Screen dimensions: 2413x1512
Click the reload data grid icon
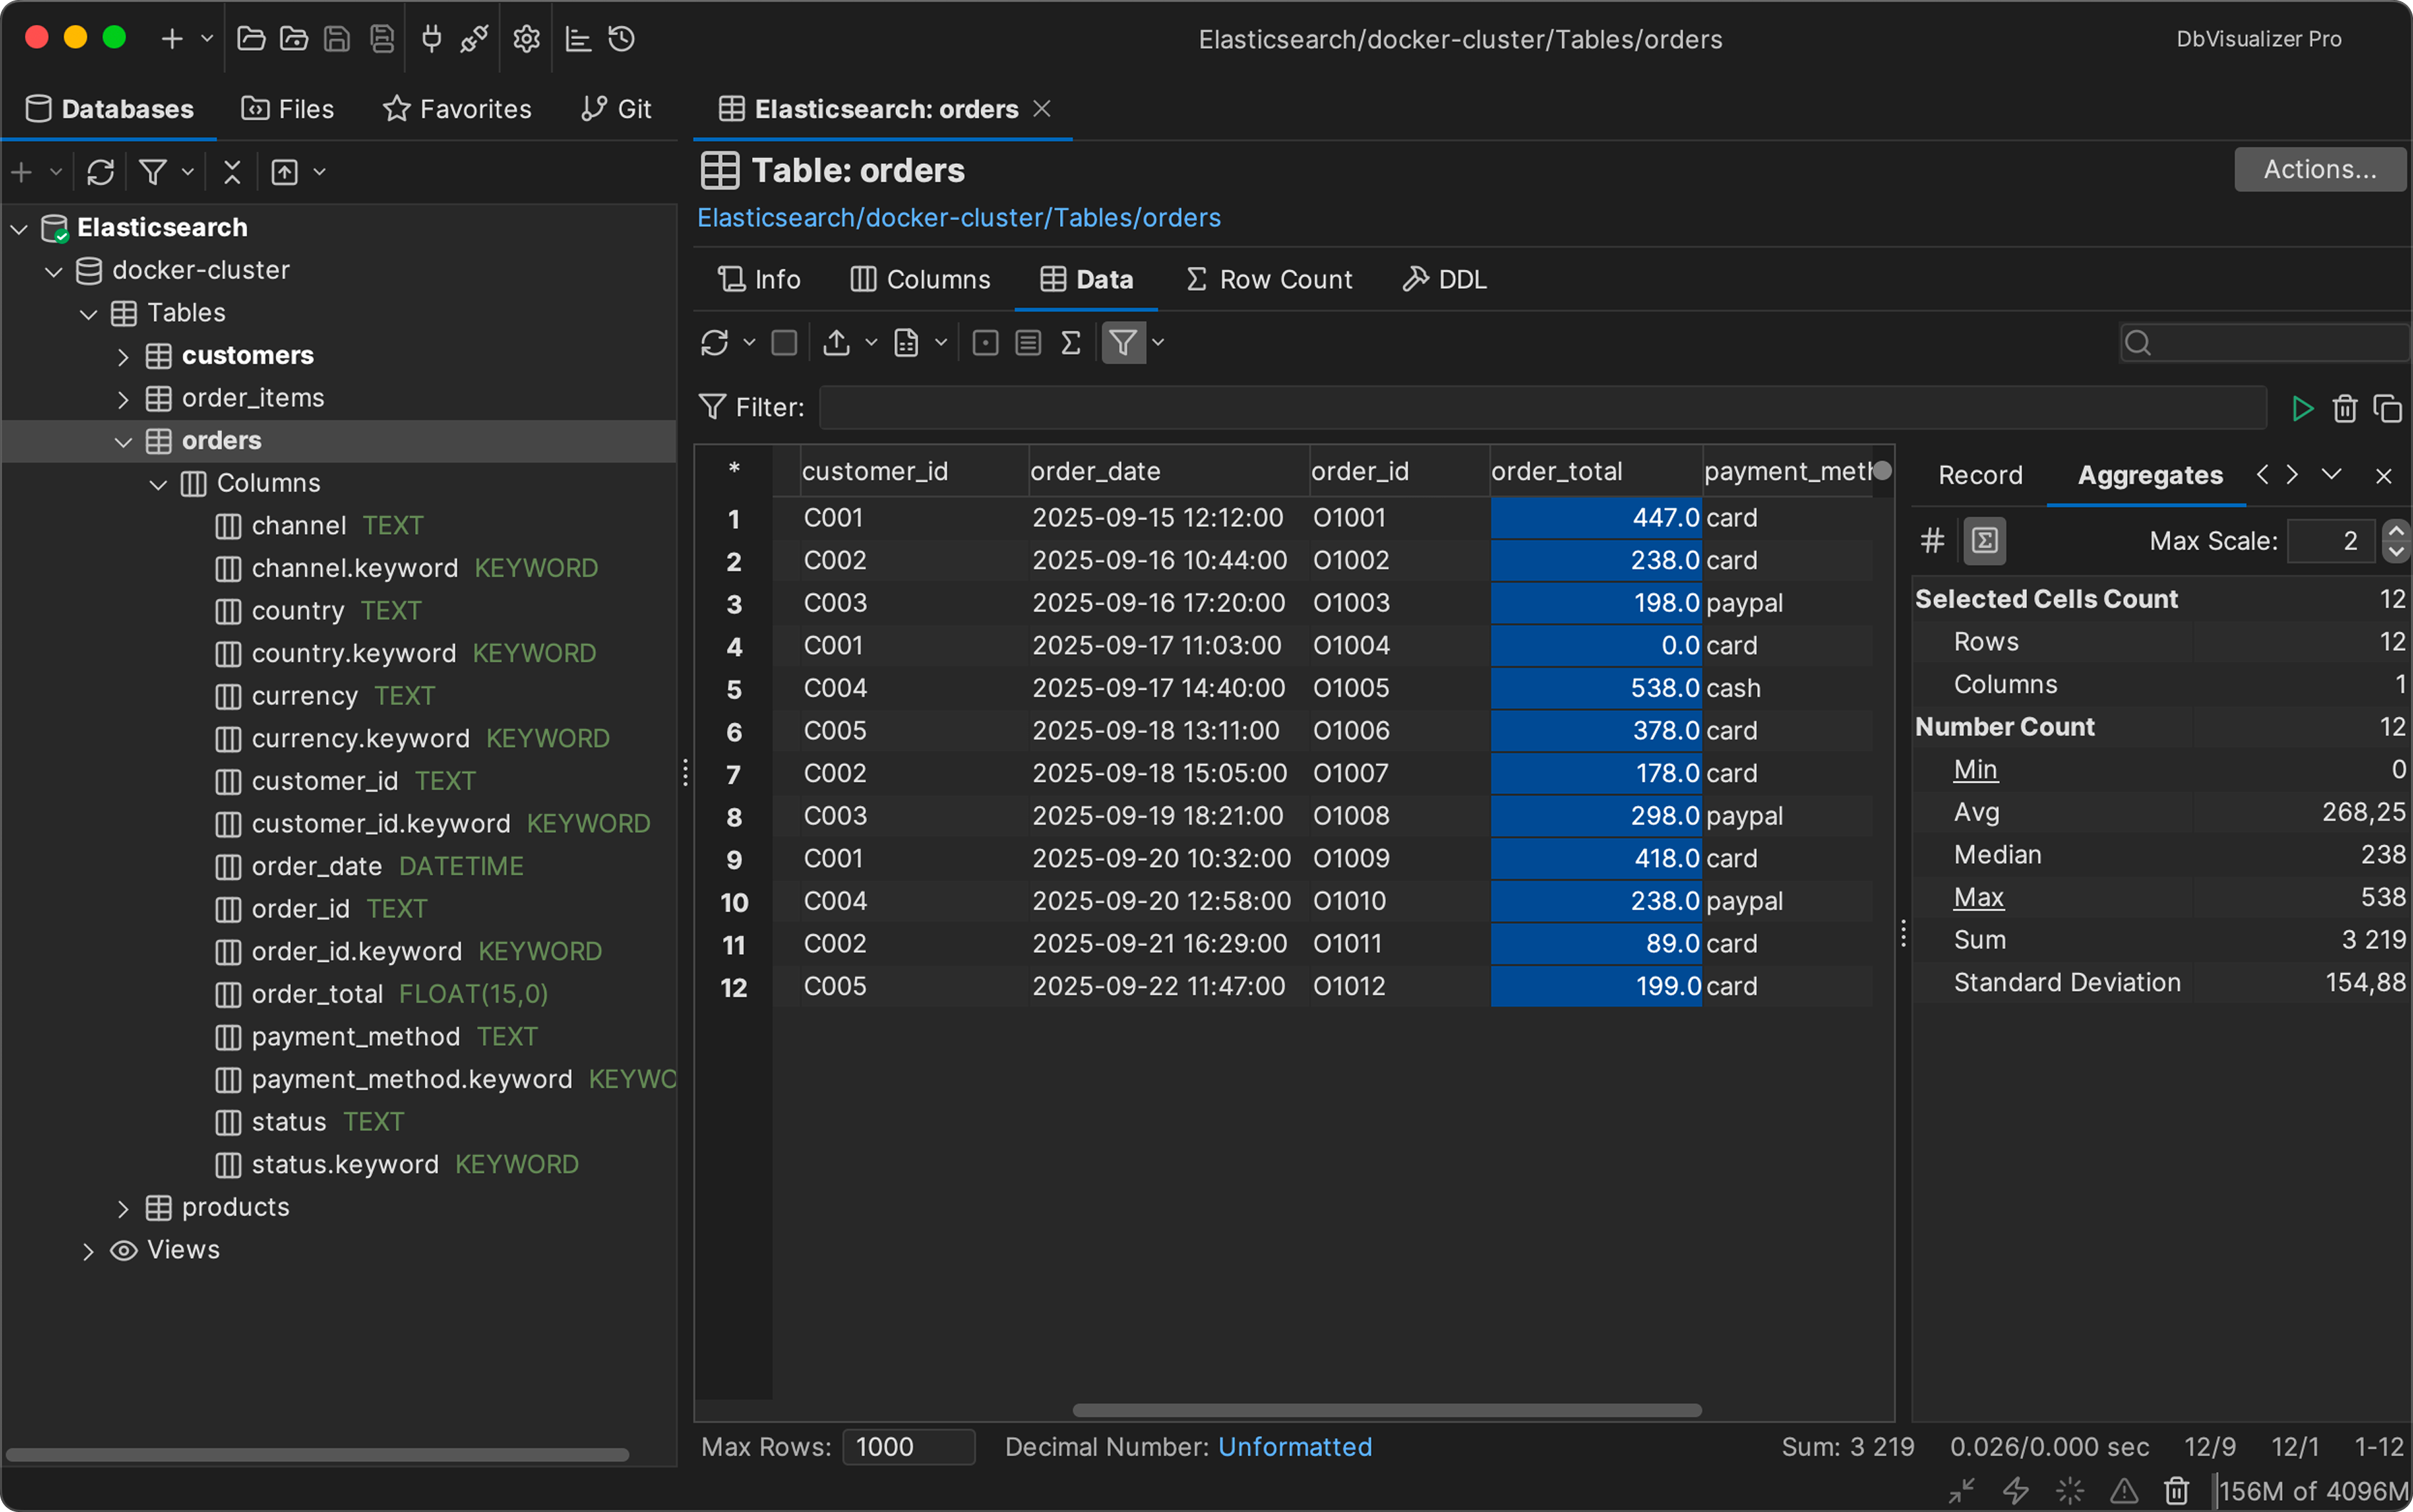[714, 343]
